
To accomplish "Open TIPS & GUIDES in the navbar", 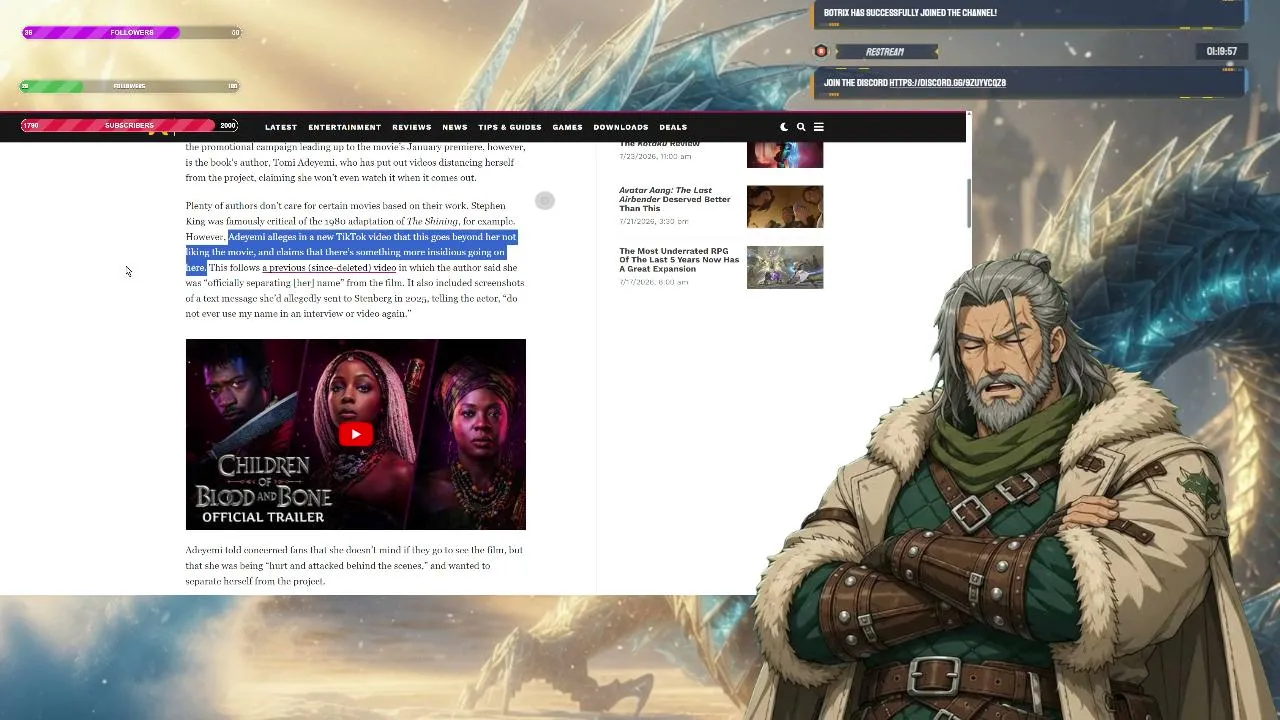I will pos(510,127).
